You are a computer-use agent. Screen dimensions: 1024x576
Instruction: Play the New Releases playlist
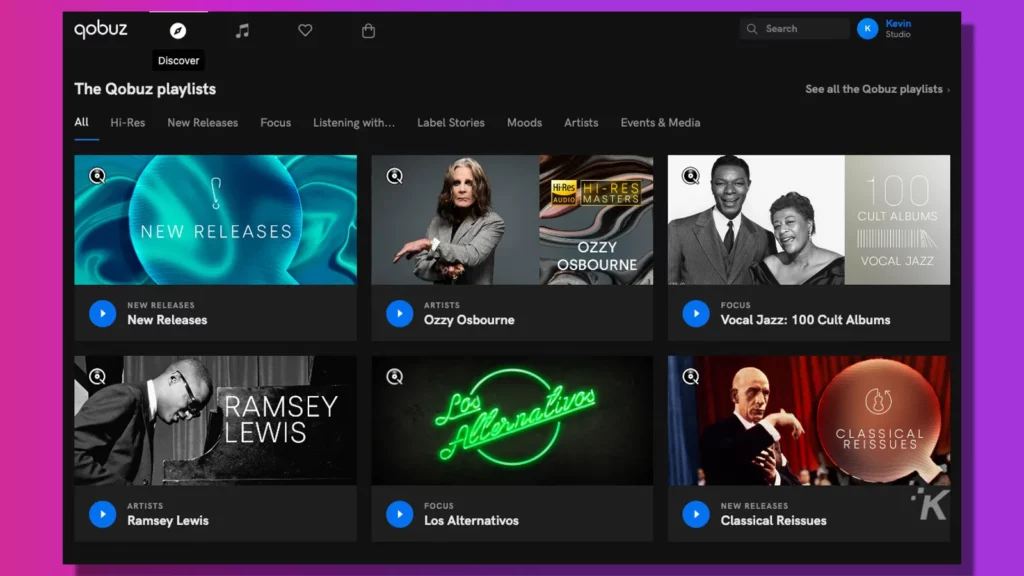(x=102, y=313)
